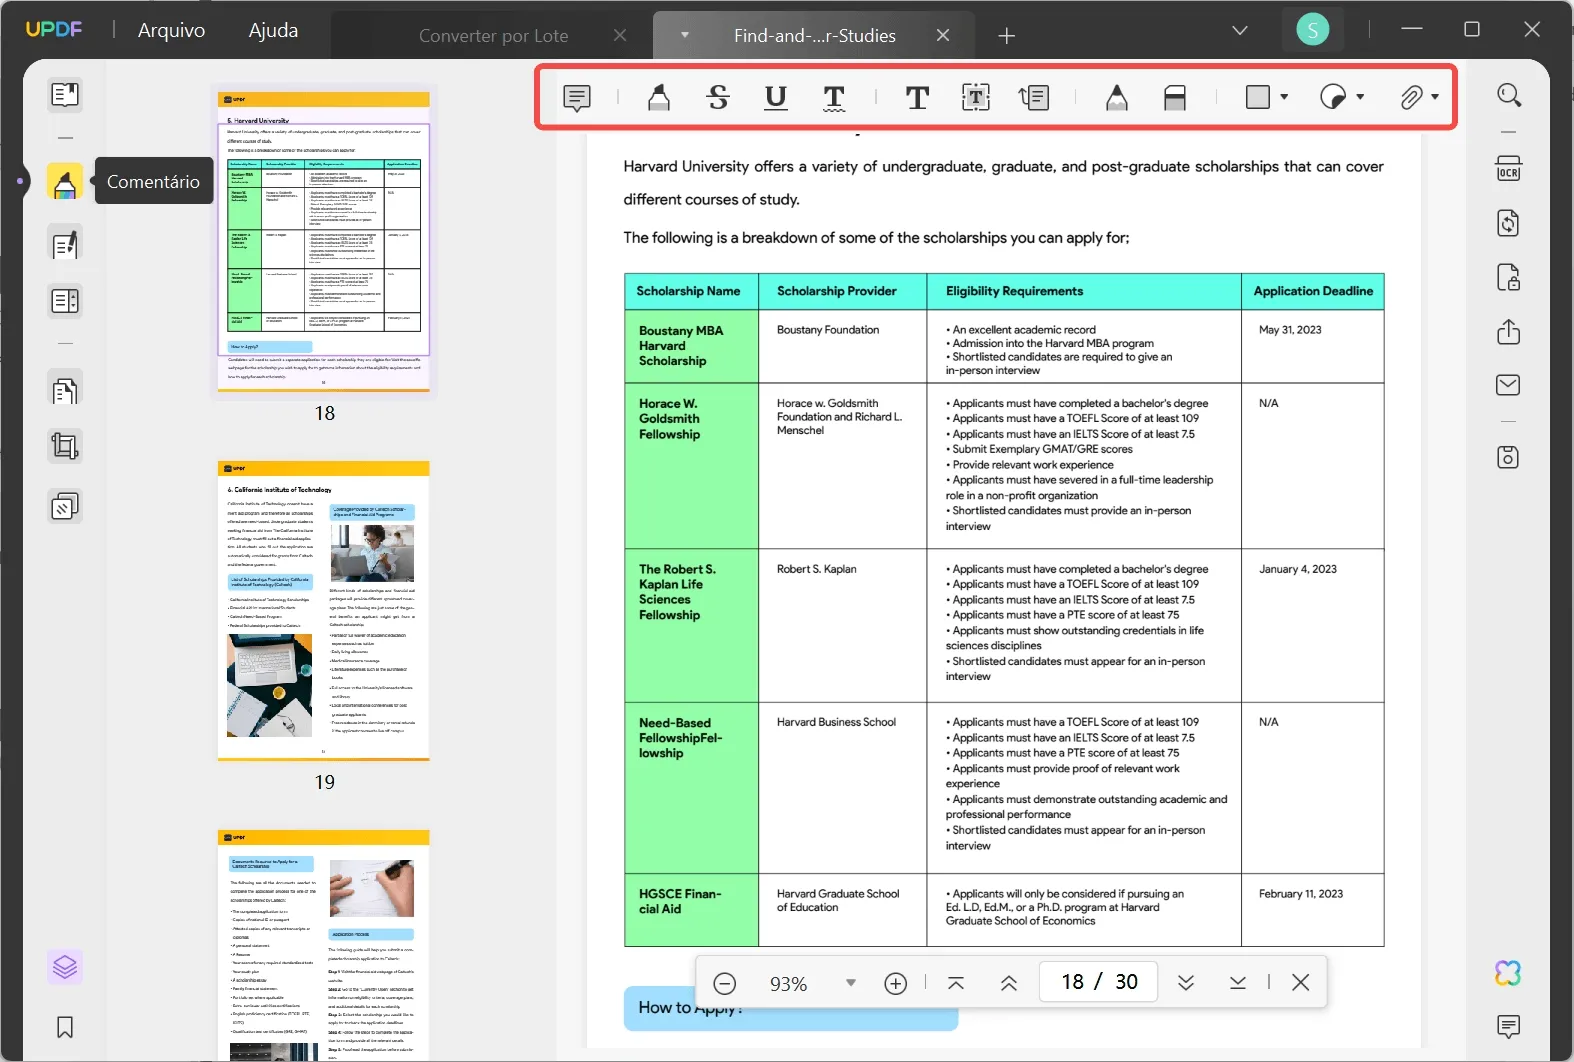This screenshot has height=1062, width=1574.
Task: Close the page navigation bar
Action: (1301, 983)
